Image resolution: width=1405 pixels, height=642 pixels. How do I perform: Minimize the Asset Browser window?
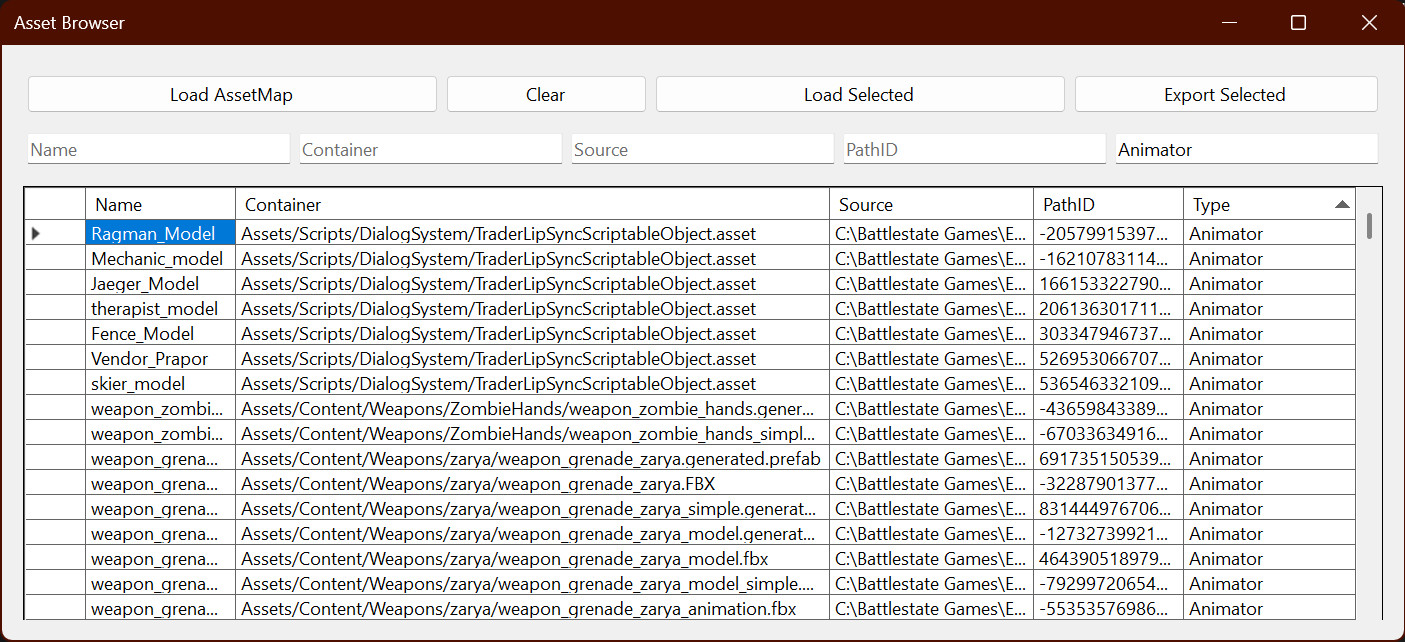click(x=1228, y=22)
